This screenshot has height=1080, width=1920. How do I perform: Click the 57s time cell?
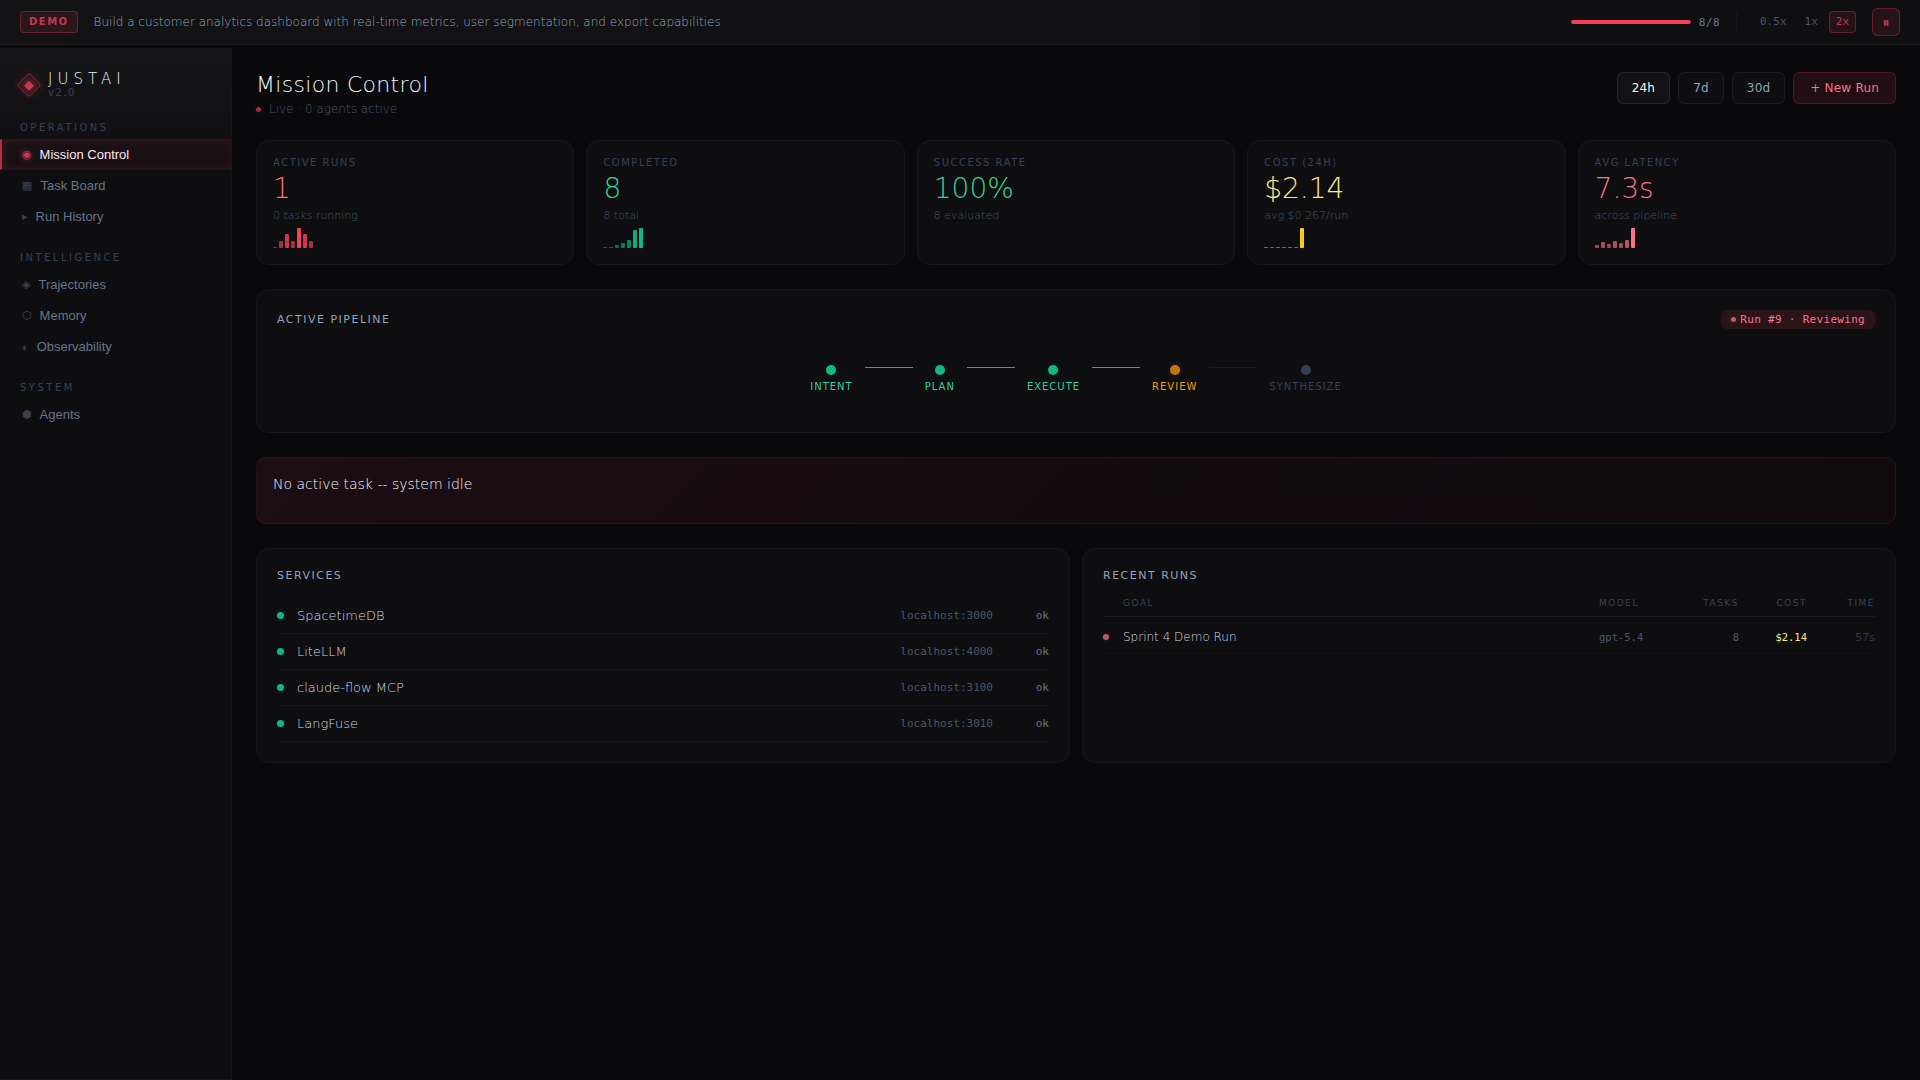[1865, 638]
